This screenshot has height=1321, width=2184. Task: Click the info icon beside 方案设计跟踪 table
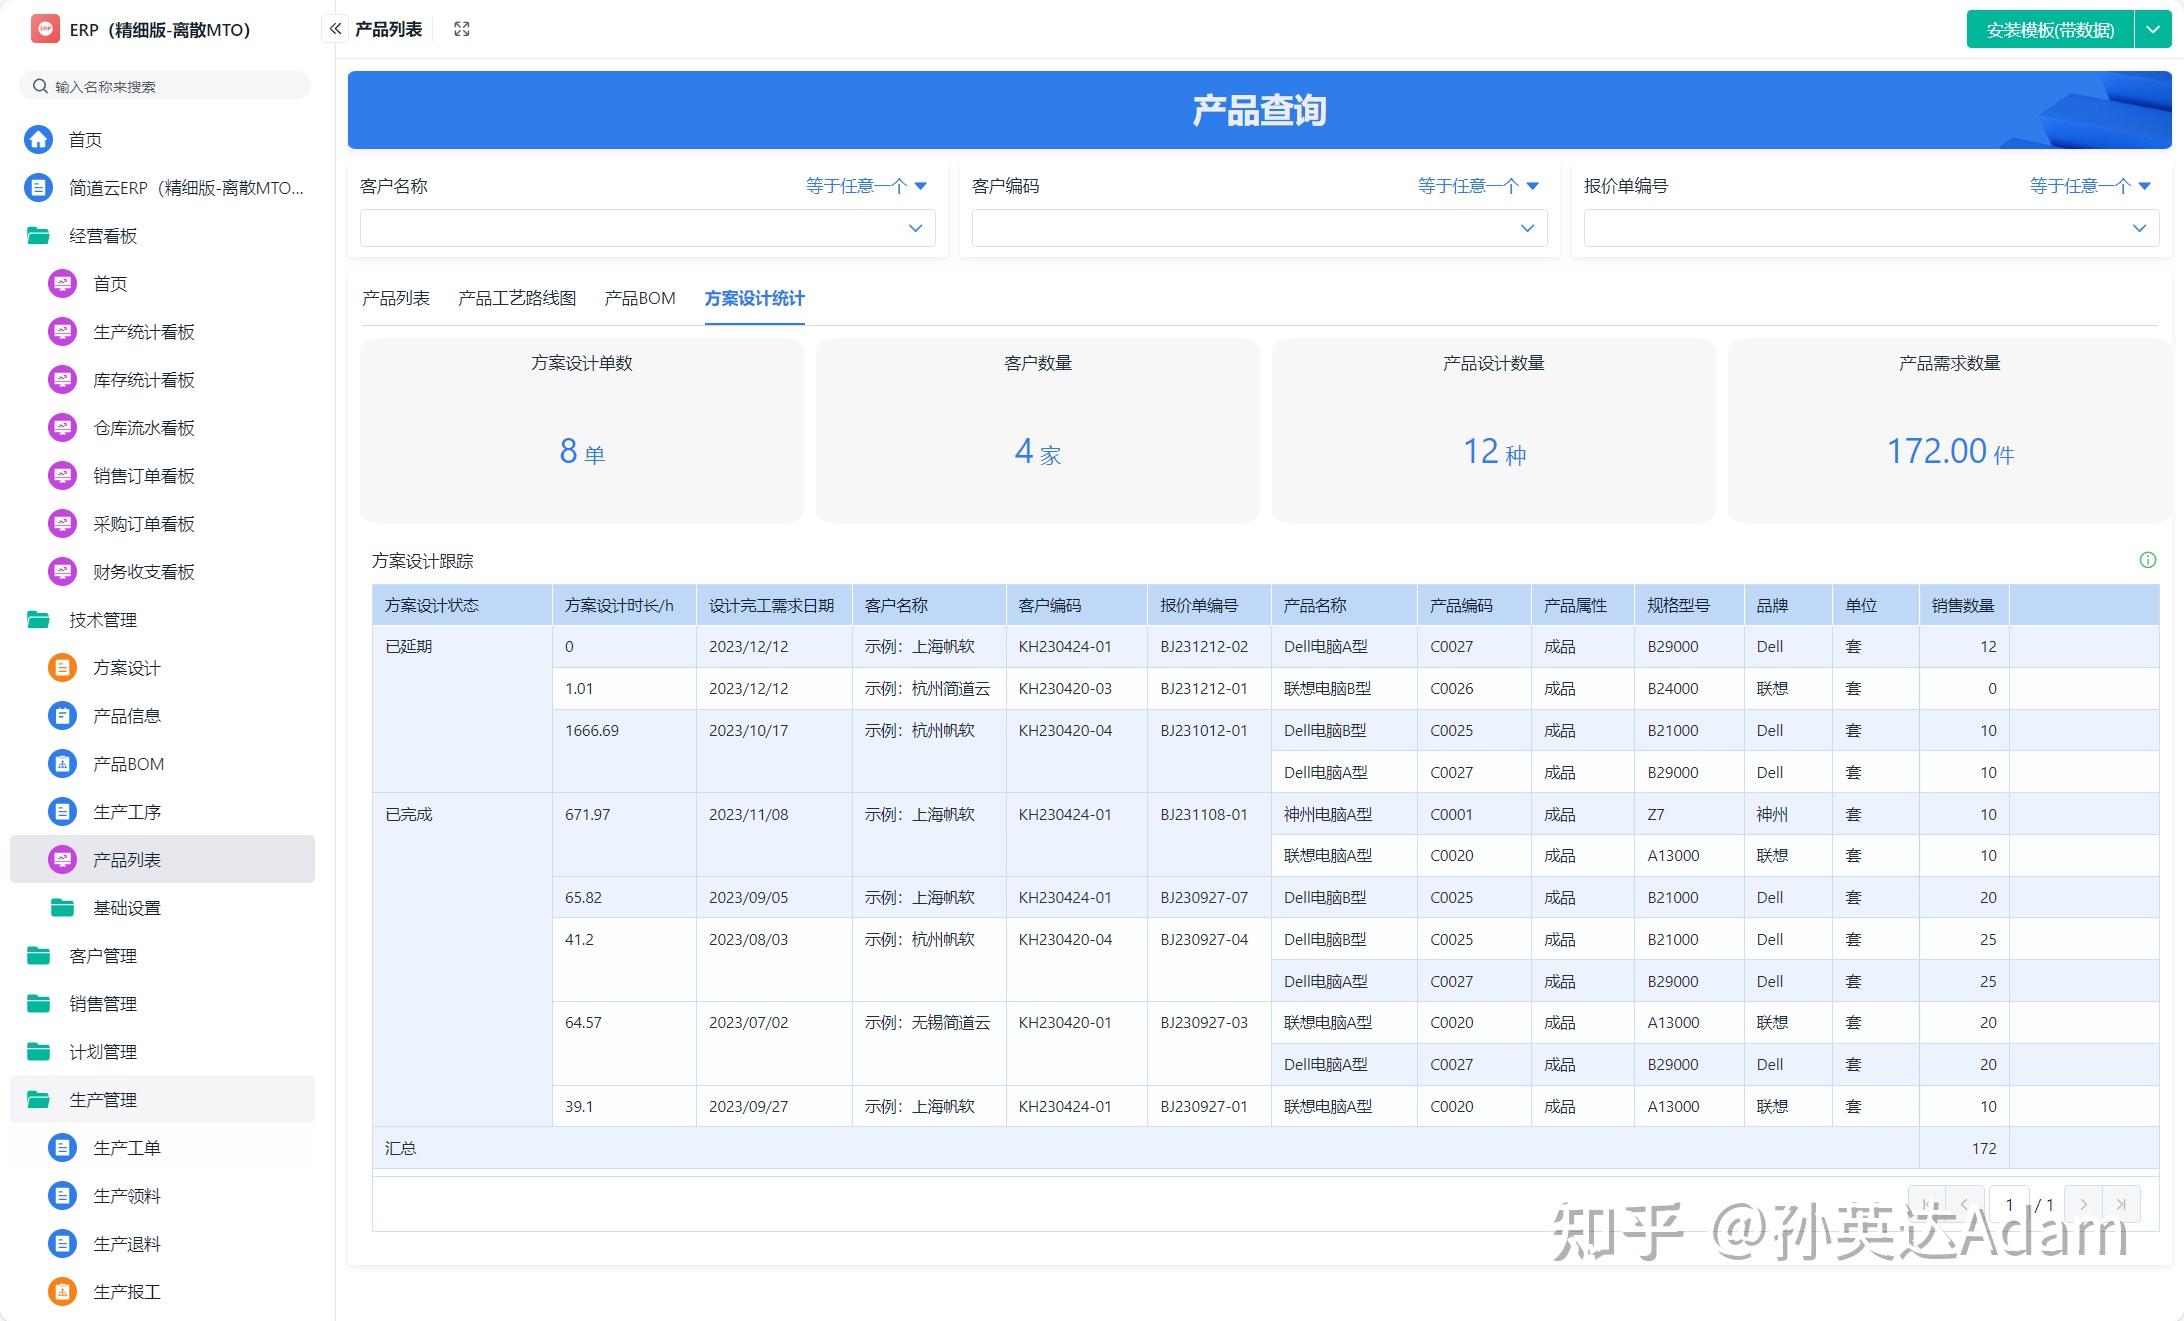pos(2147,560)
